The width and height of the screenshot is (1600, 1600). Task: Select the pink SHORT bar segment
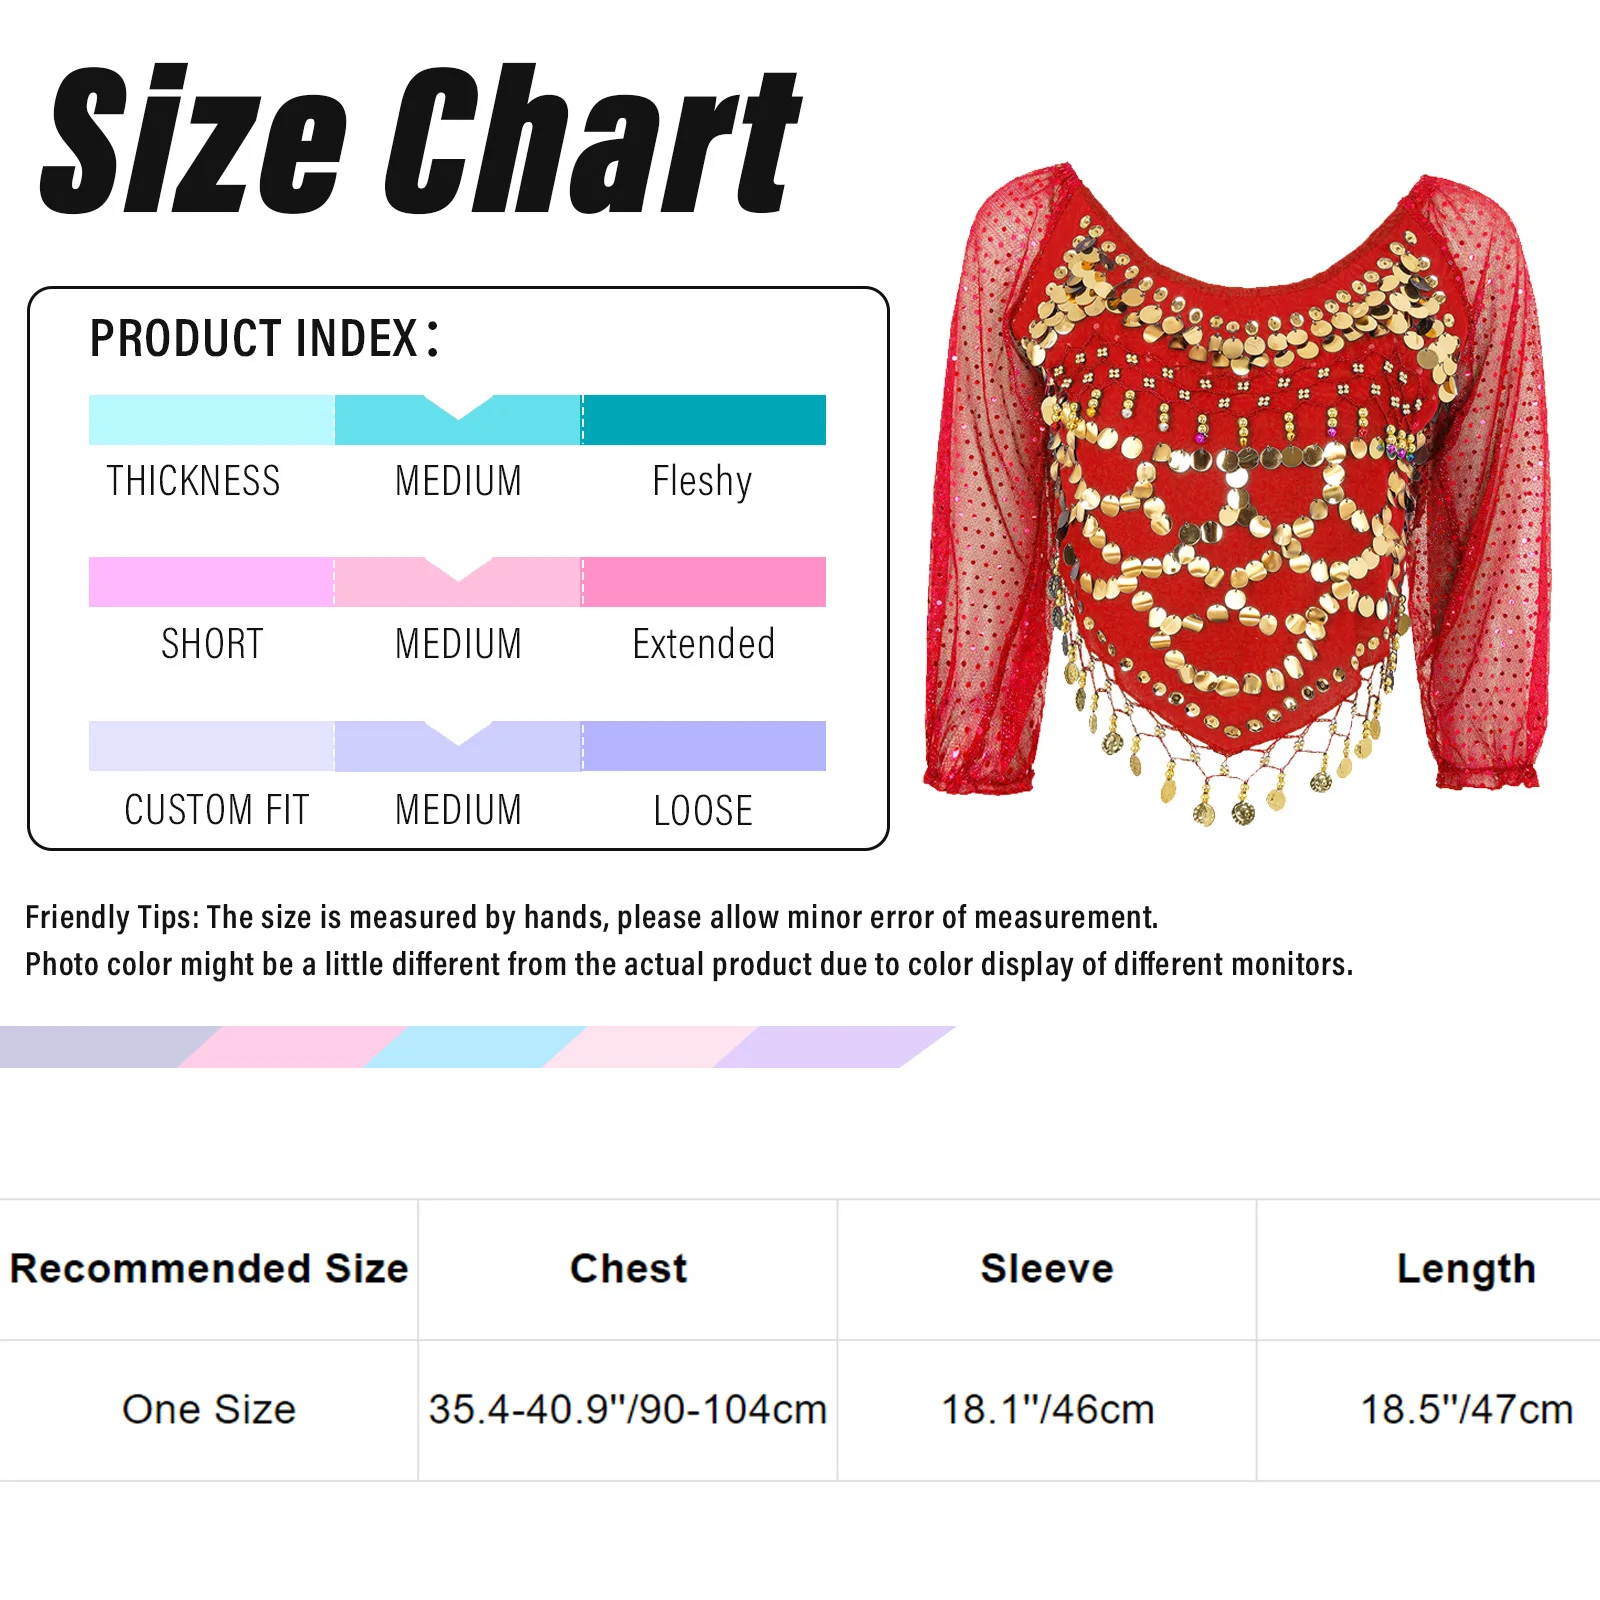[211, 582]
